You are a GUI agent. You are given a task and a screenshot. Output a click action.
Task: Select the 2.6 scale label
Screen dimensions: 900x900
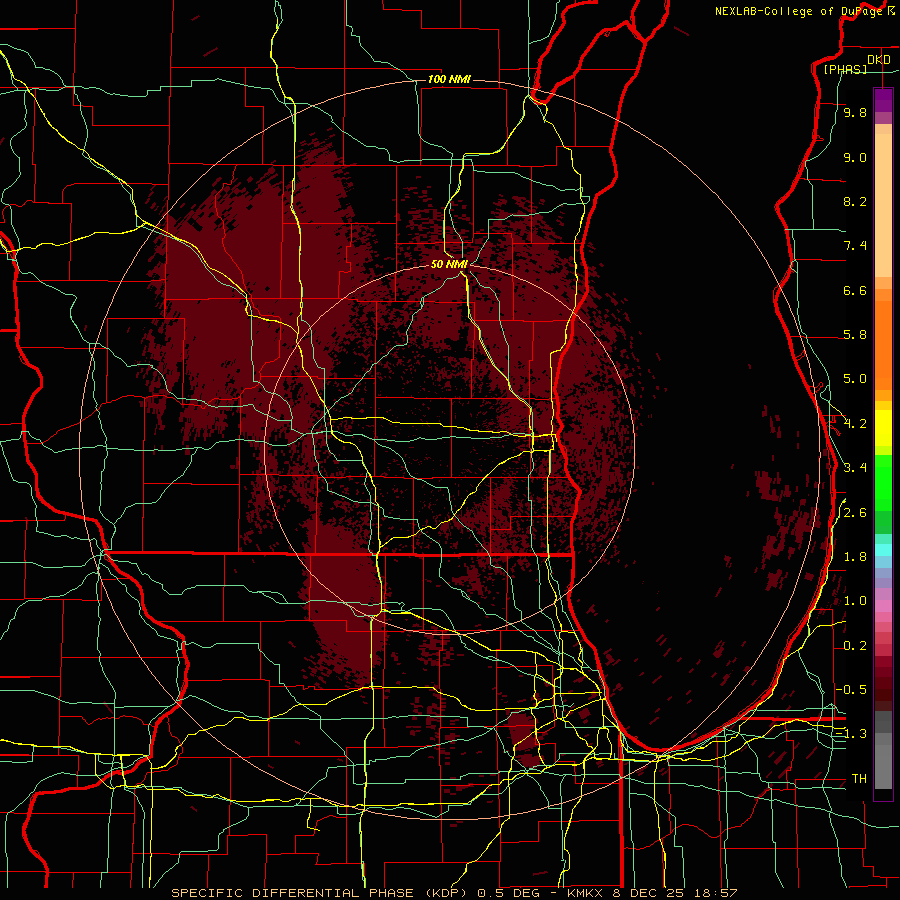(855, 513)
